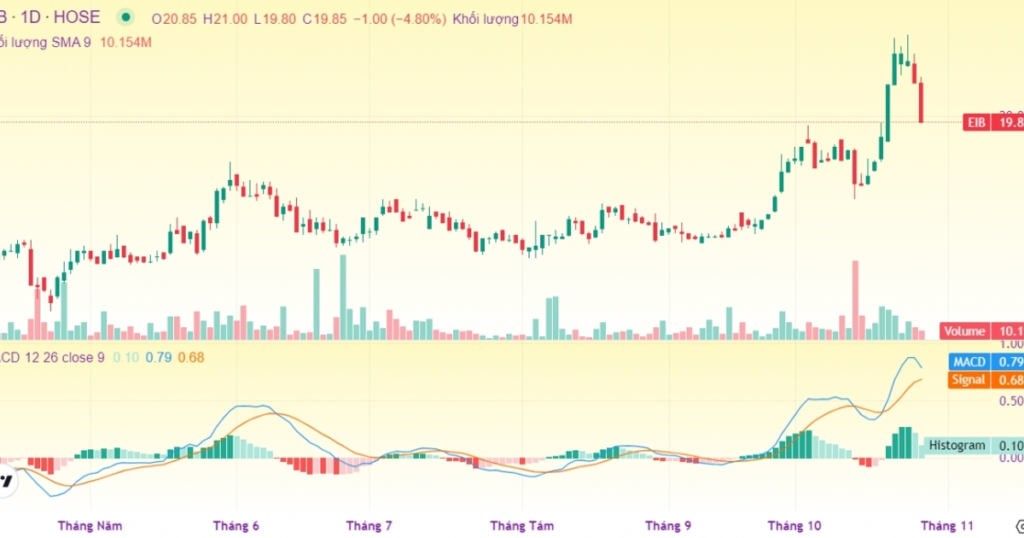This screenshot has width=1024, height=538.
Task: Click the green market status dot
Action: (125, 18)
